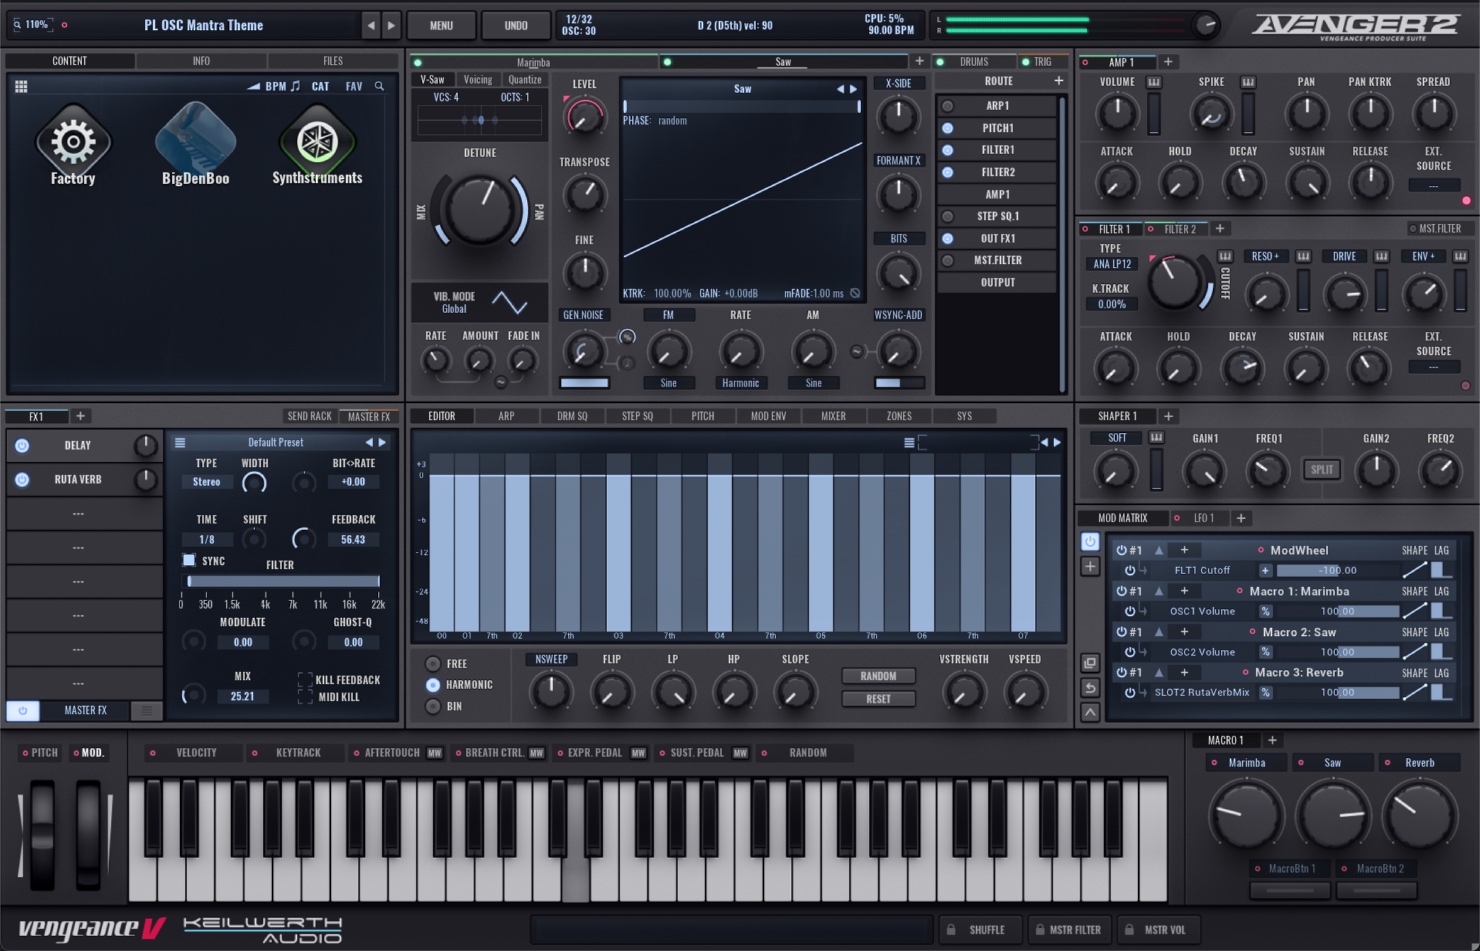Click the delay filter frequency slider

[283, 581]
